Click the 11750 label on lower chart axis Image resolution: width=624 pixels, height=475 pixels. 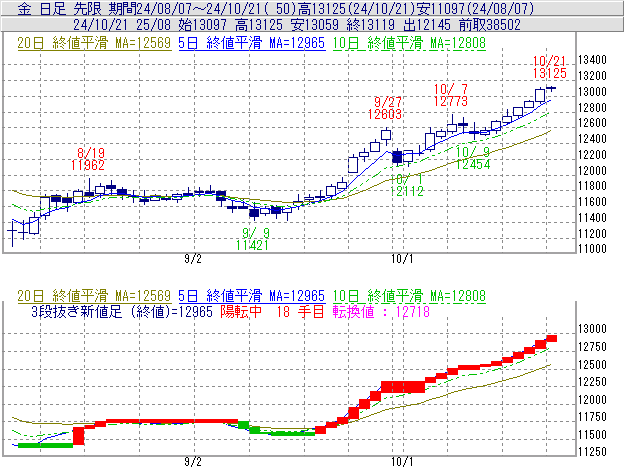coord(592,417)
